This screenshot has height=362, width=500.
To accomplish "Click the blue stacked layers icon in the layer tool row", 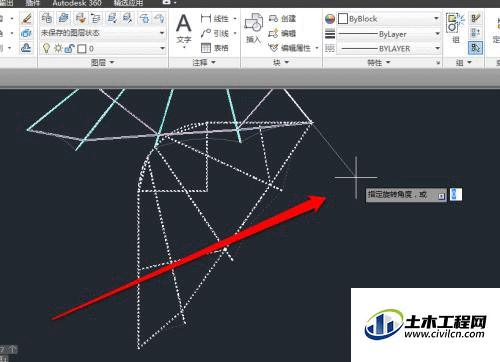I will click(x=63, y=18).
